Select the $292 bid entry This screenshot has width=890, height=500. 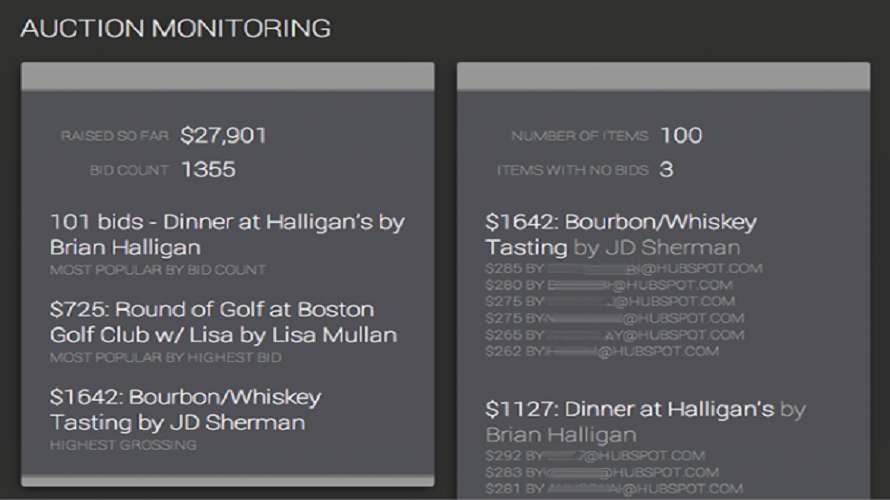coord(595,456)
